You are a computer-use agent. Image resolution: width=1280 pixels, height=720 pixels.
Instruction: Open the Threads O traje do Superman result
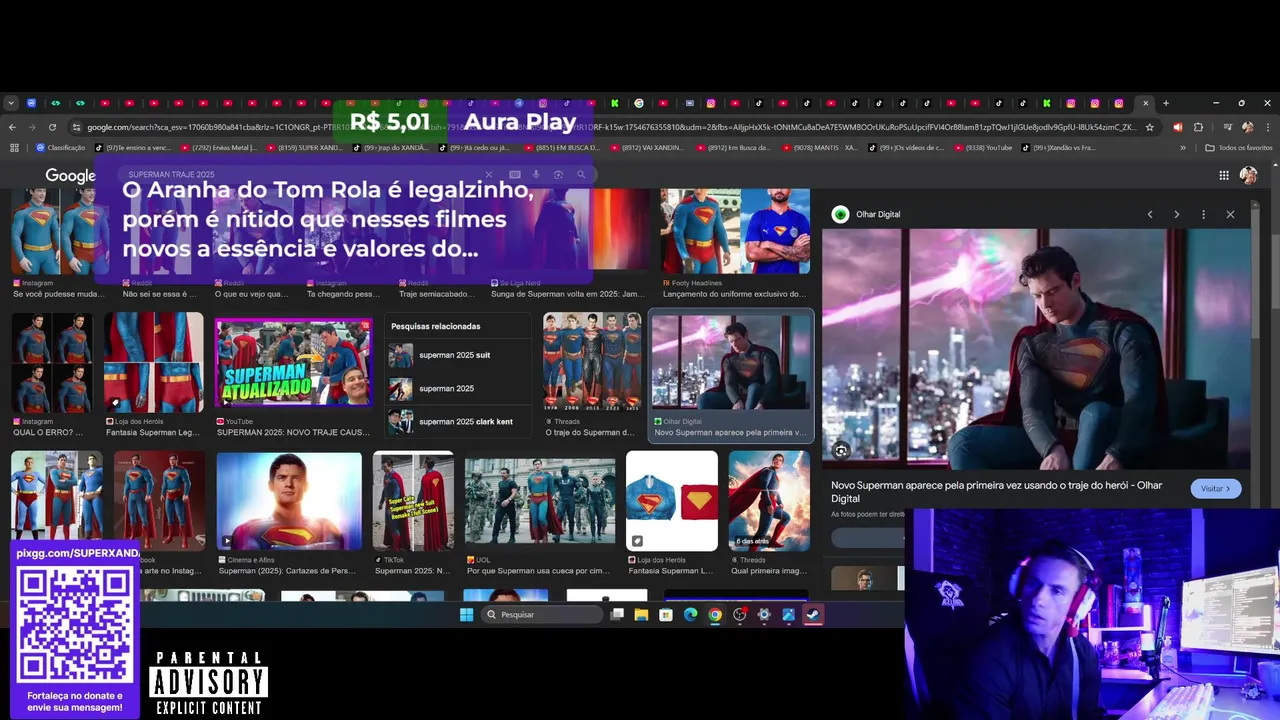click(592, 362)
